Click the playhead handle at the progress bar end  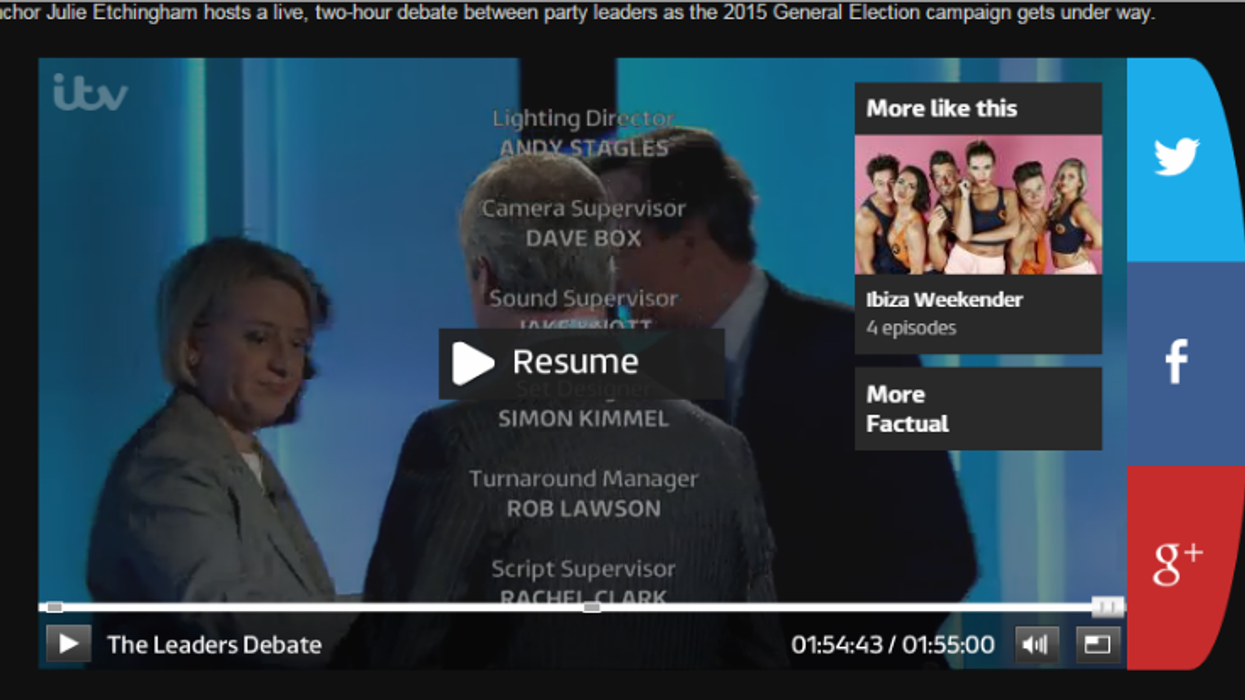(x=1106, y=606)
